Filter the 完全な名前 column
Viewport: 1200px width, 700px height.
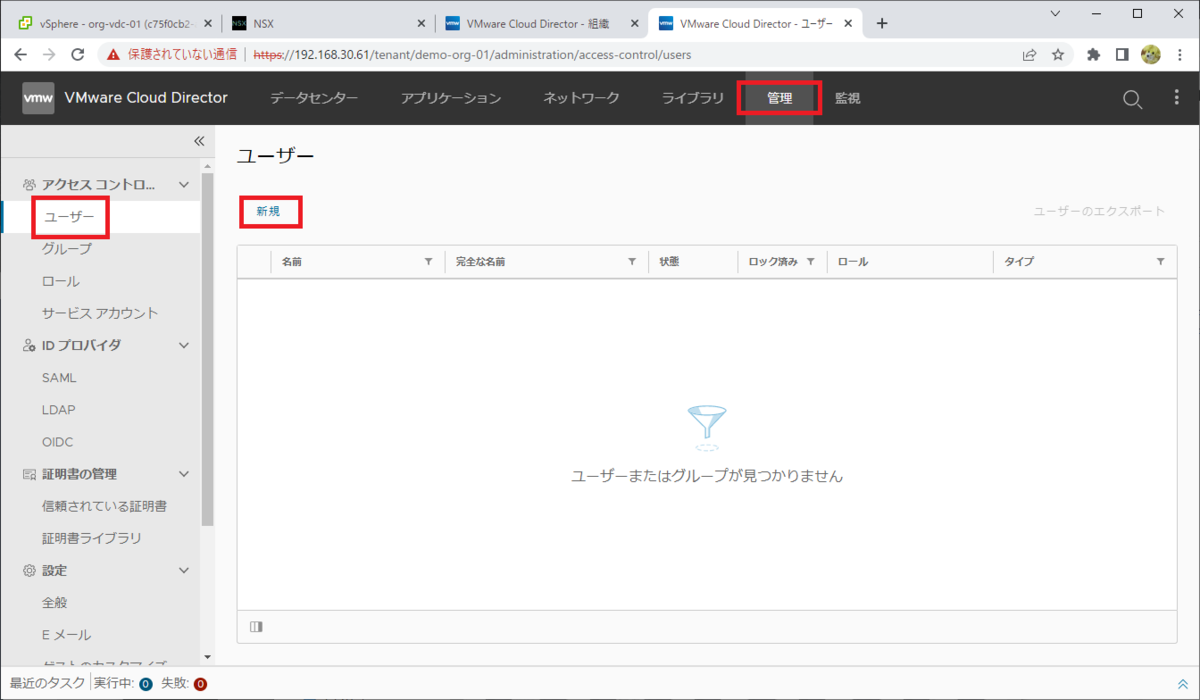(x=632, y=261)
